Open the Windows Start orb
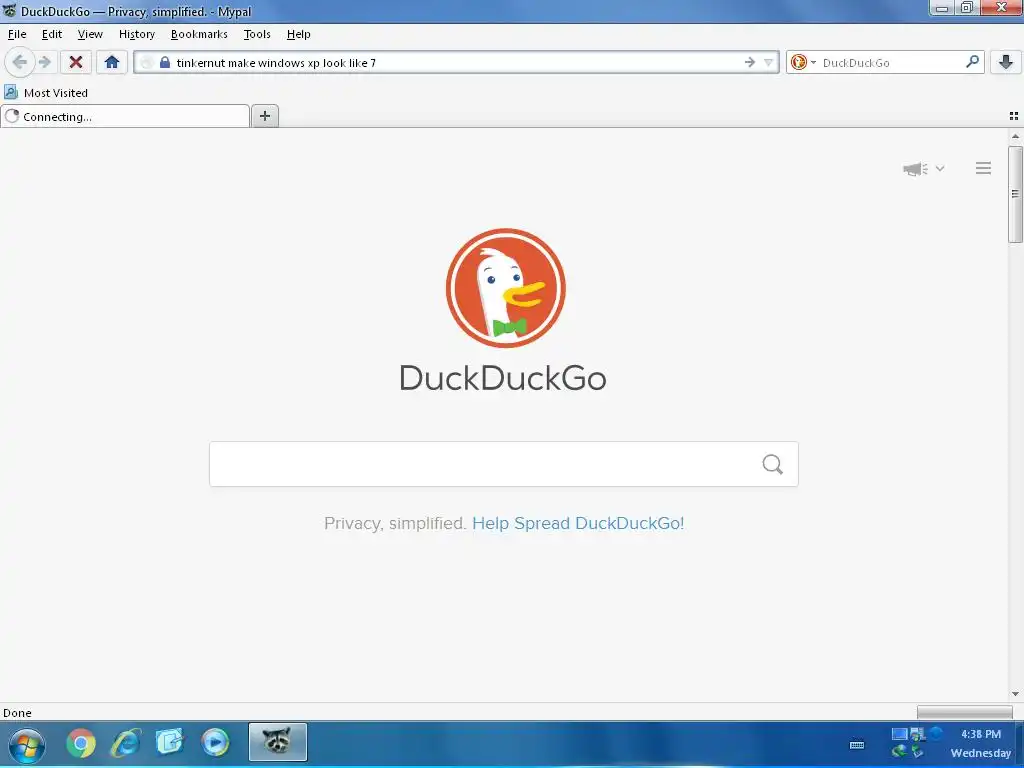Image resolution: width=1024 pixels, height=768 pixels. 26,744
